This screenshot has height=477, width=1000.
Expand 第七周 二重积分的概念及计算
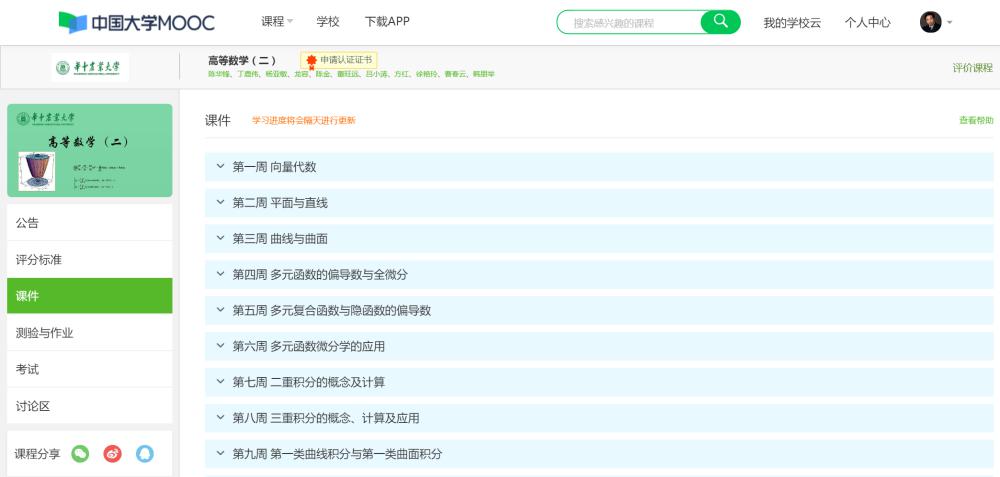[x=599, y=383]
